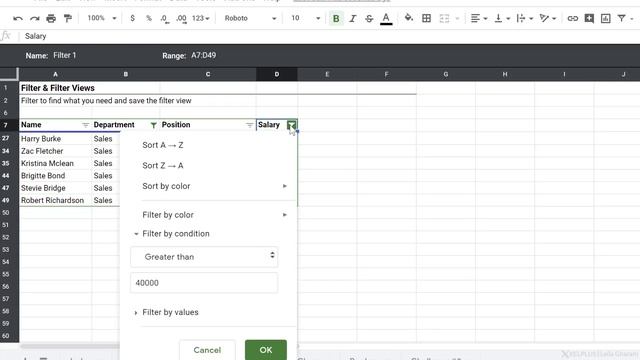Decrease decimal places
640x360 pixels.
(x=164, y=18)
